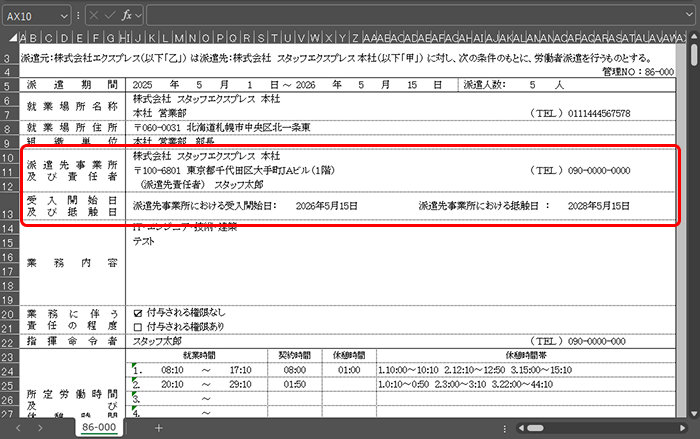Click the horizontal scrollbar left arrow
The height and width of the screenshot is (439, 700).
coord(521,428)
